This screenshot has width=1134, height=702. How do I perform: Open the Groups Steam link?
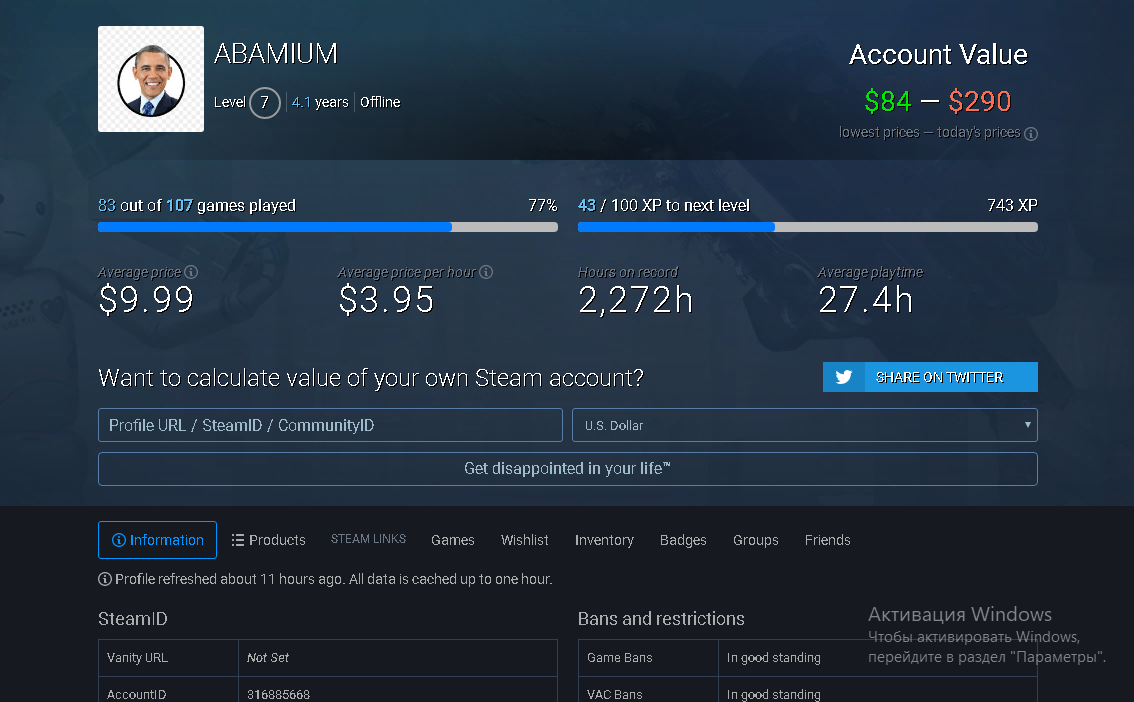pyautogui.click(x=756, y=540)
